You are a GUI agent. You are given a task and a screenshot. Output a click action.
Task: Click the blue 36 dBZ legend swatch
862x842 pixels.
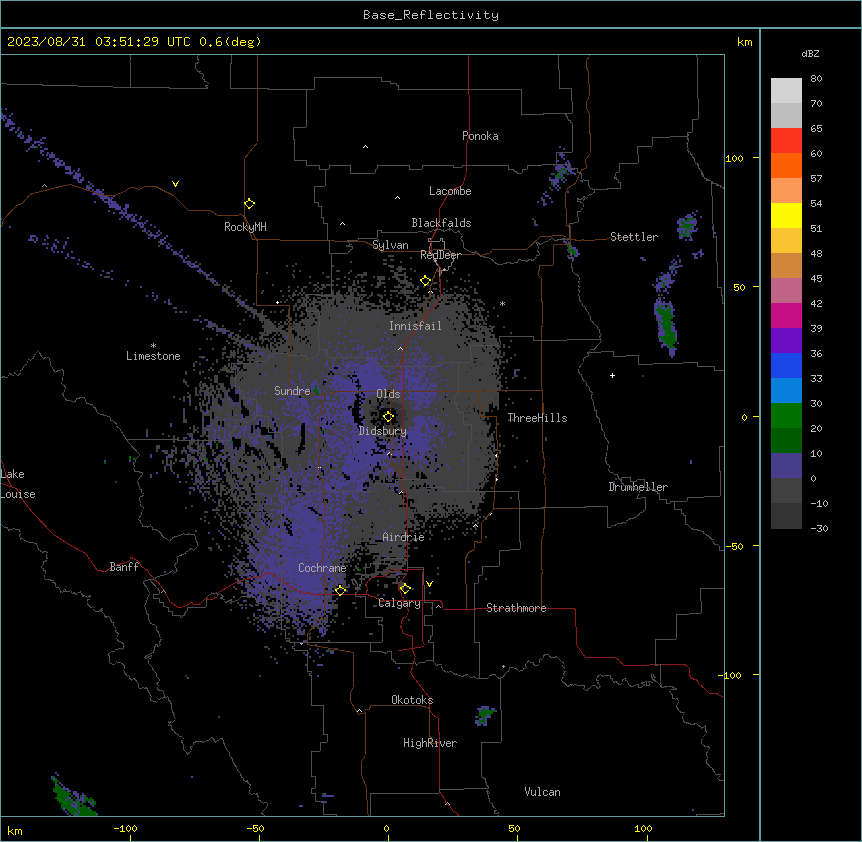coord(786,365)
